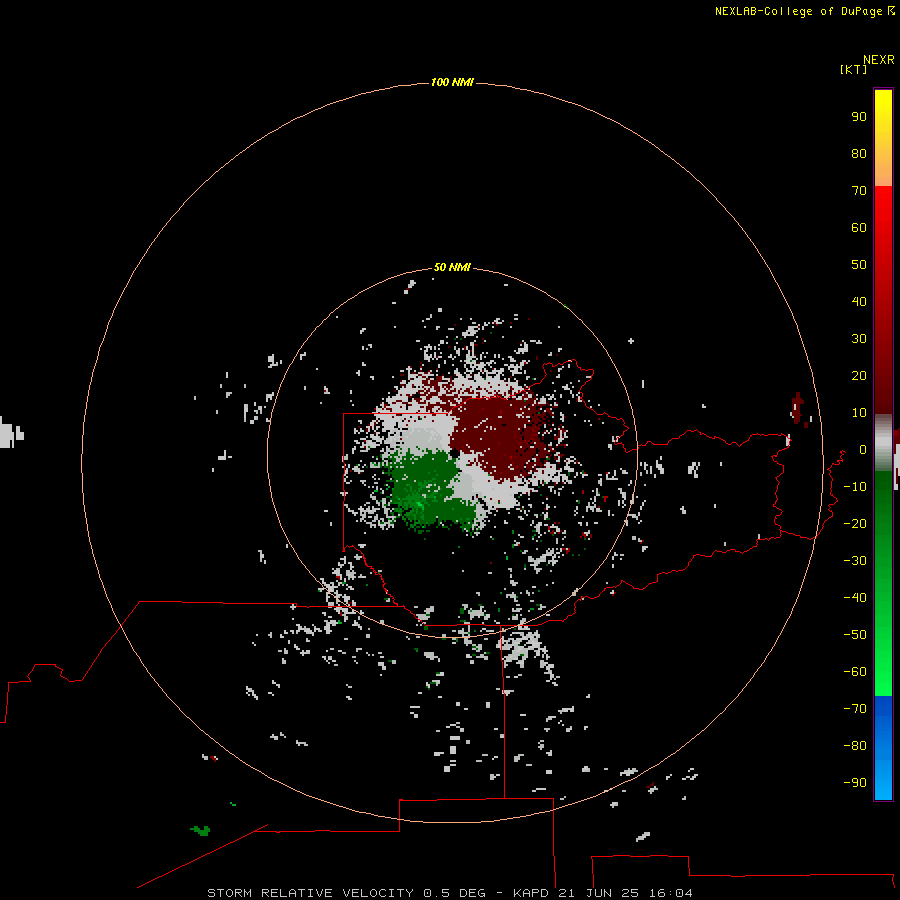Pick the yellow-orange band of the velocity scale
900x900 pixels.
pos(883,138)
